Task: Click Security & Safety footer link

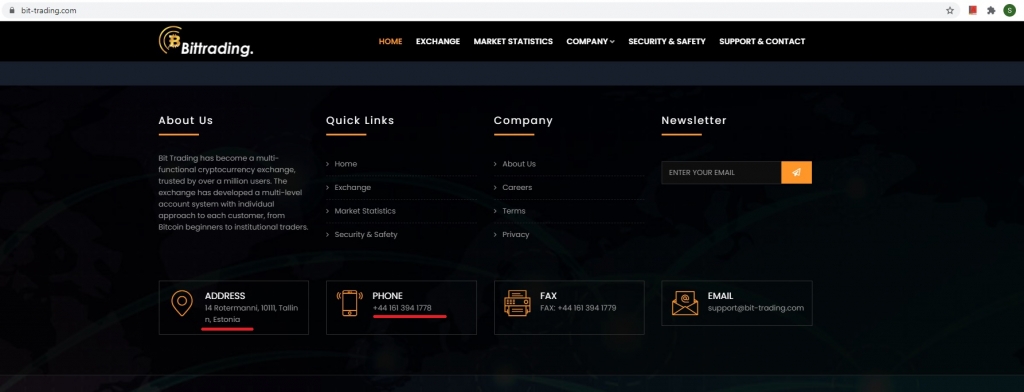Action: point(366,235)
